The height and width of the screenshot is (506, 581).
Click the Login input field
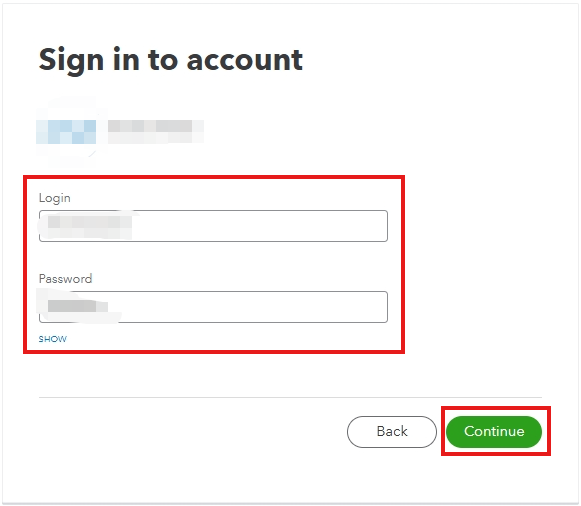(x=213, y=226)
